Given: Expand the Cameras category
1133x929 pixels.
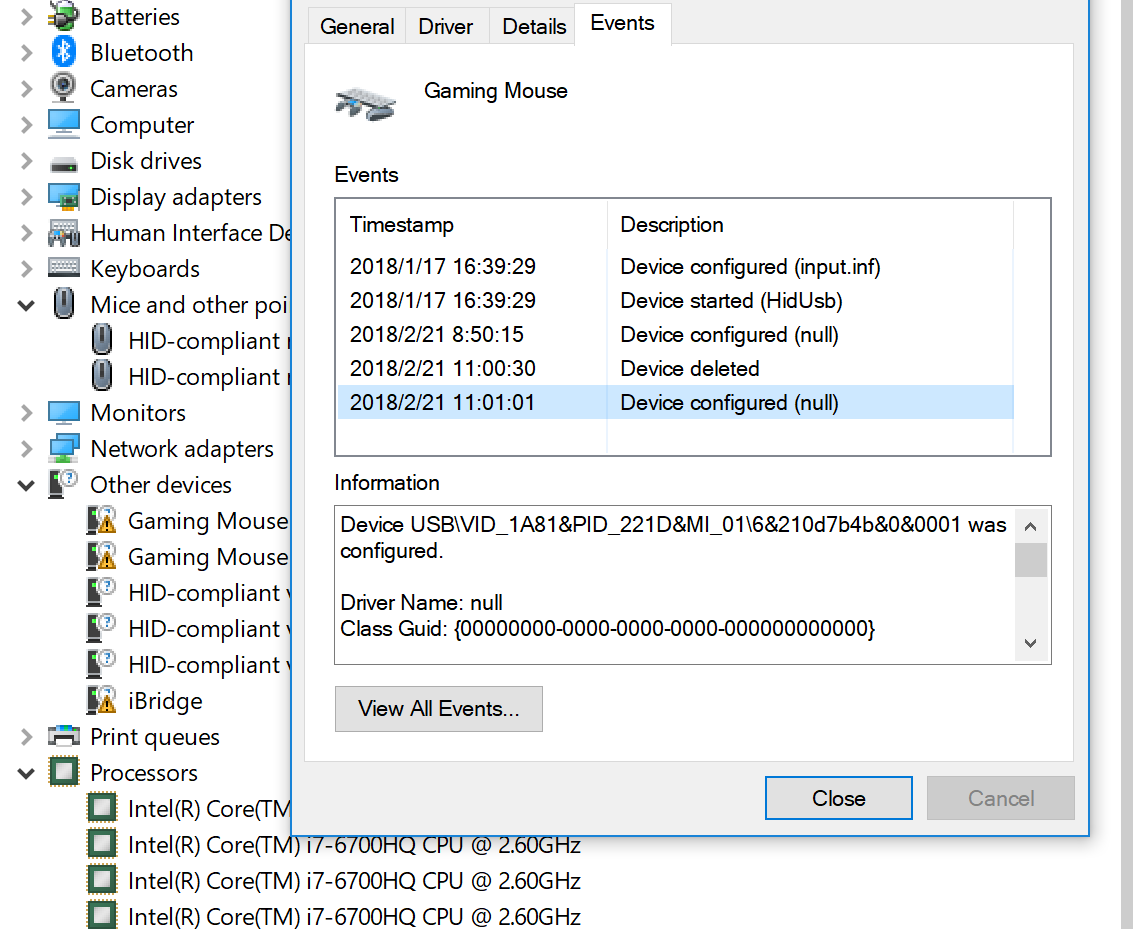Looking at the screenshot, I should click(x=26, y=89).
